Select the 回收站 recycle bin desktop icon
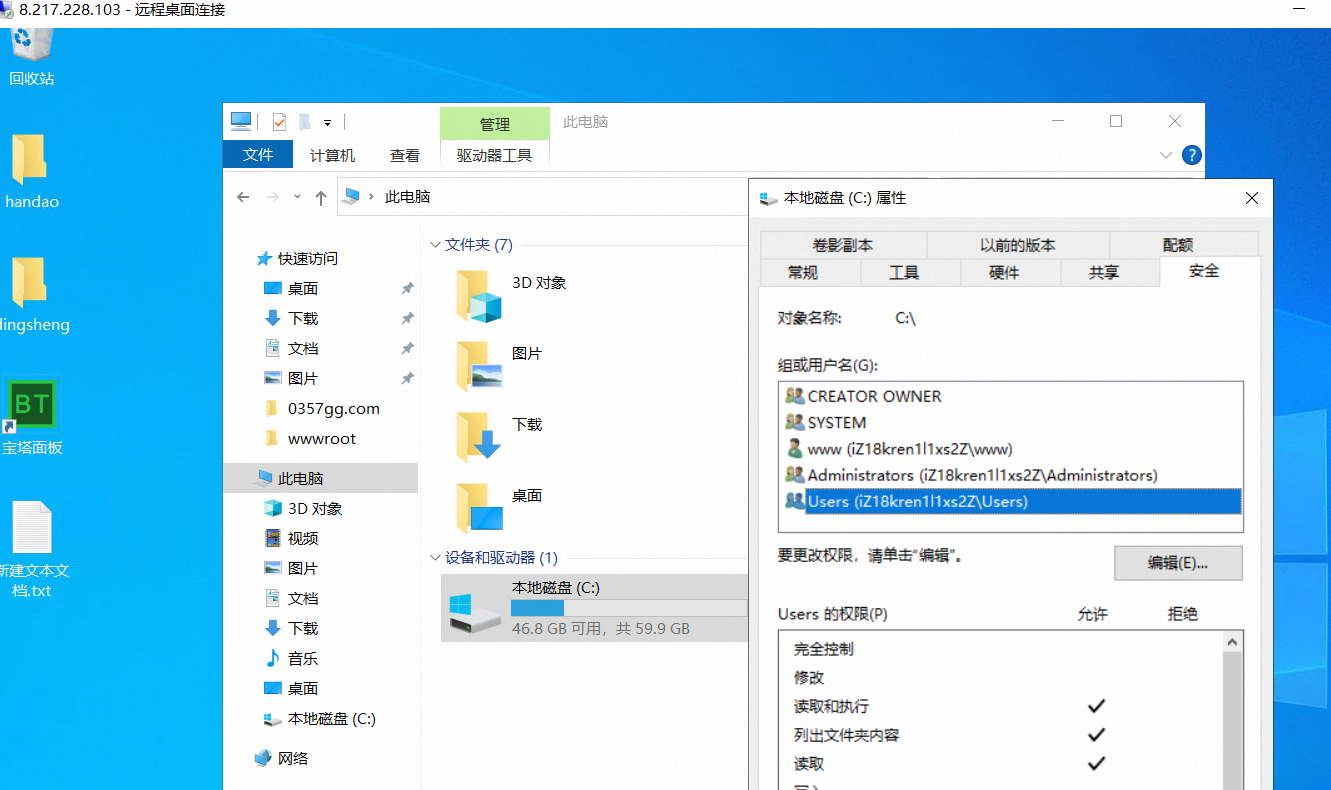 [x=32, y=56]
